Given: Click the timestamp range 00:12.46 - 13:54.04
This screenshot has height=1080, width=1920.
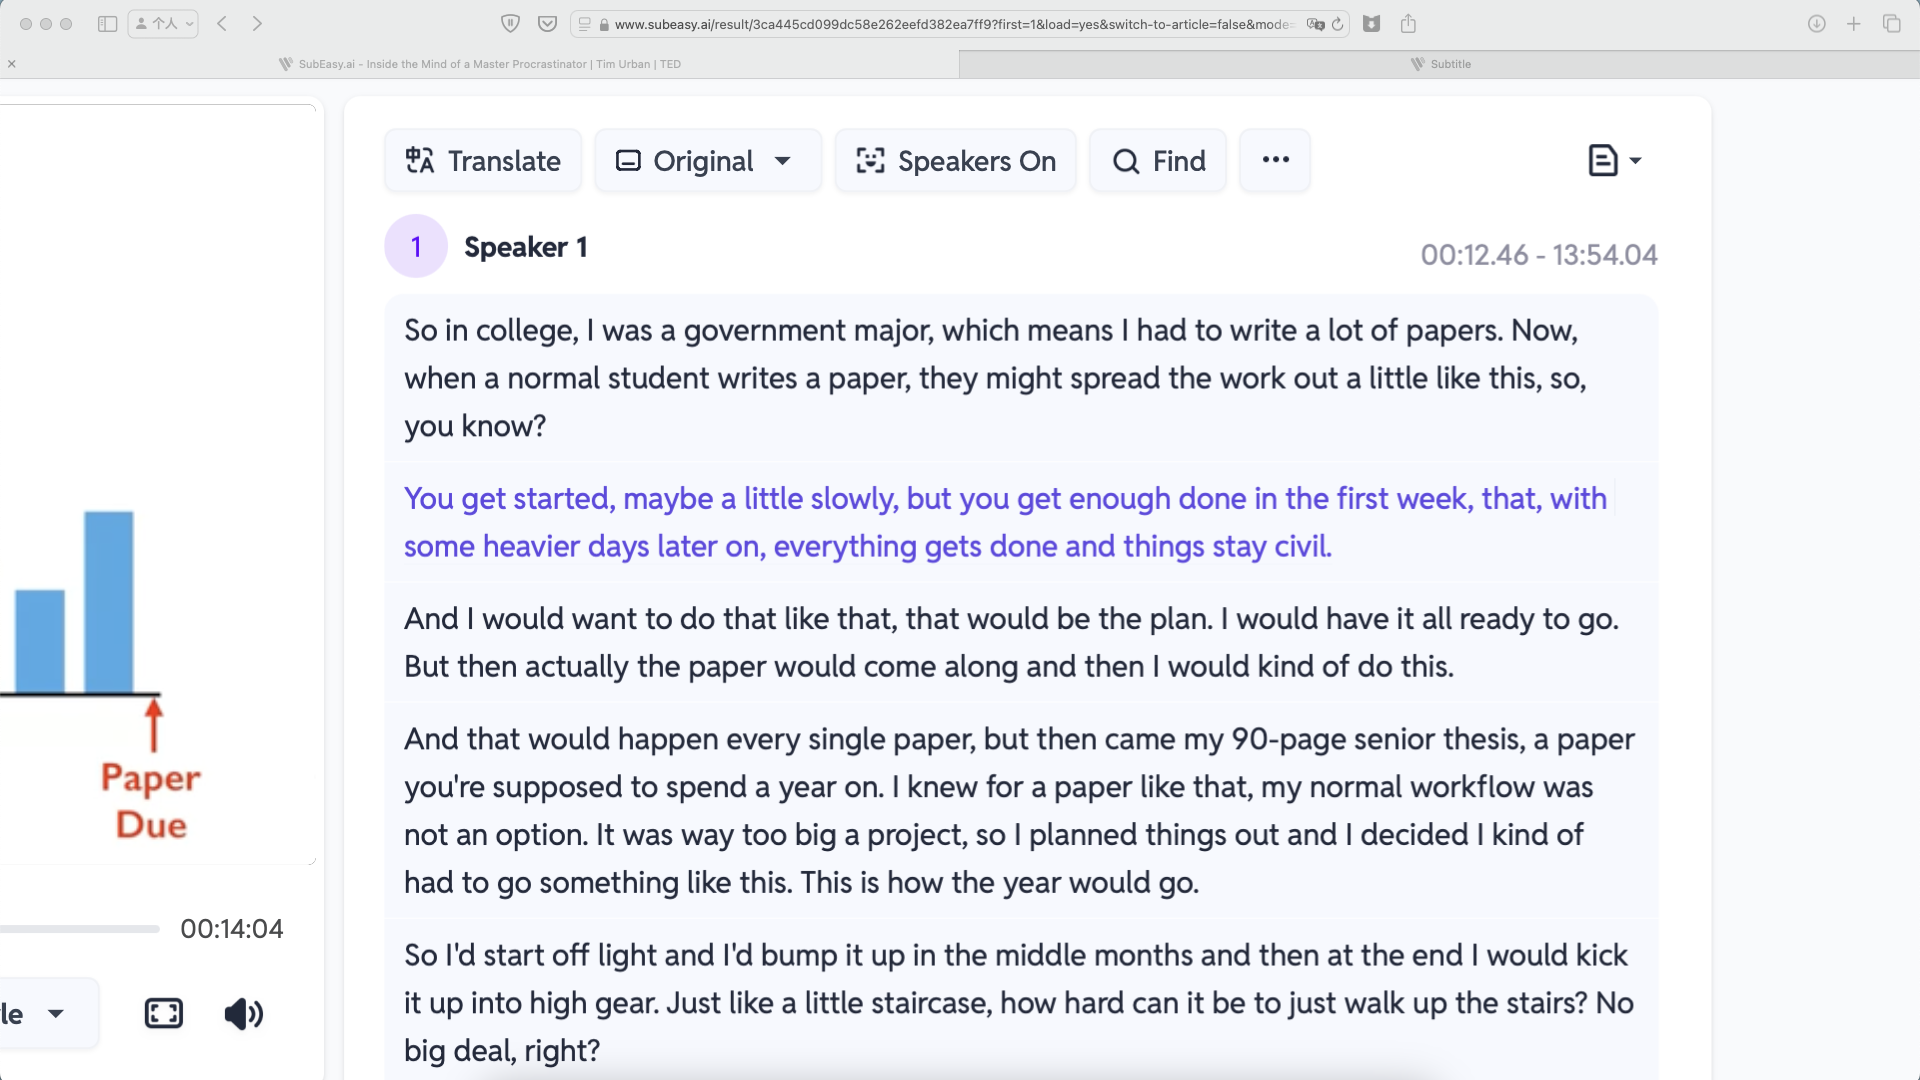Looking at the screenshot, I should pos(1540,254).
